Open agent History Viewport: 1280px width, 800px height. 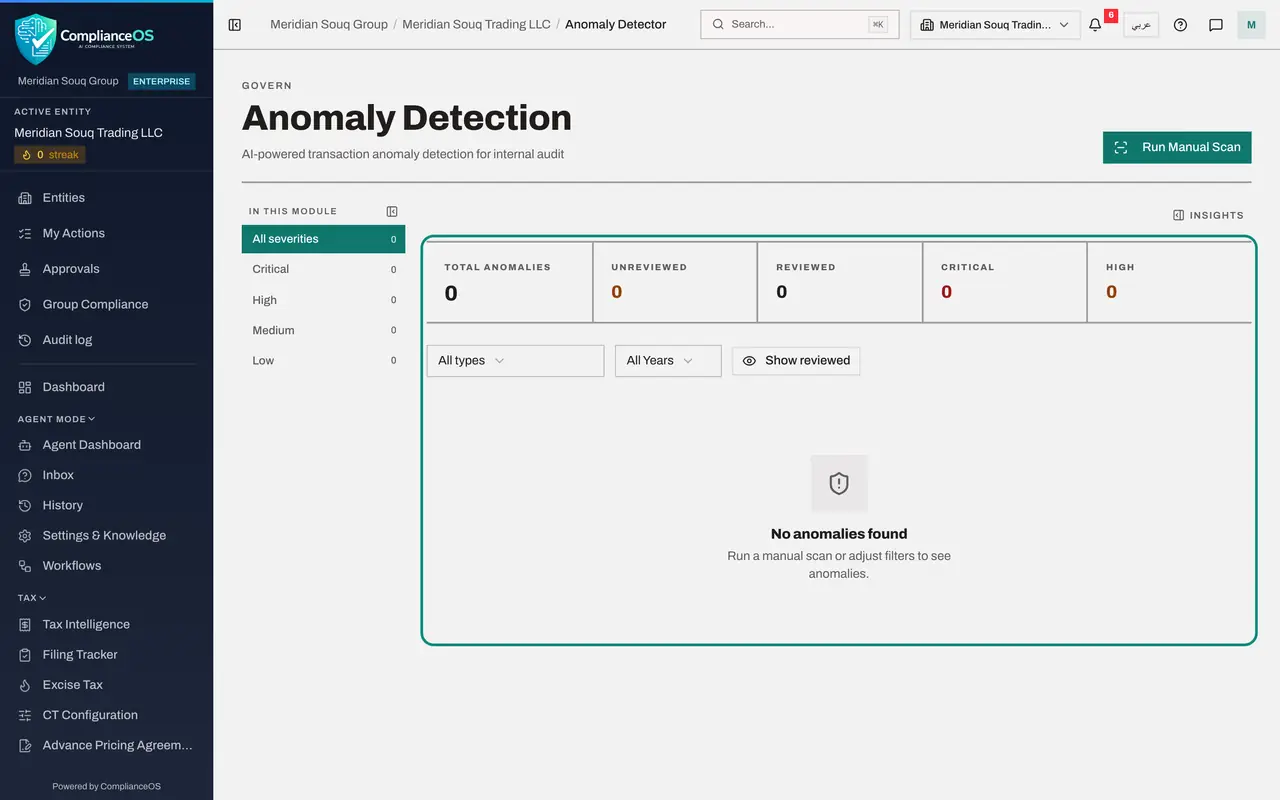coord(106,505)
